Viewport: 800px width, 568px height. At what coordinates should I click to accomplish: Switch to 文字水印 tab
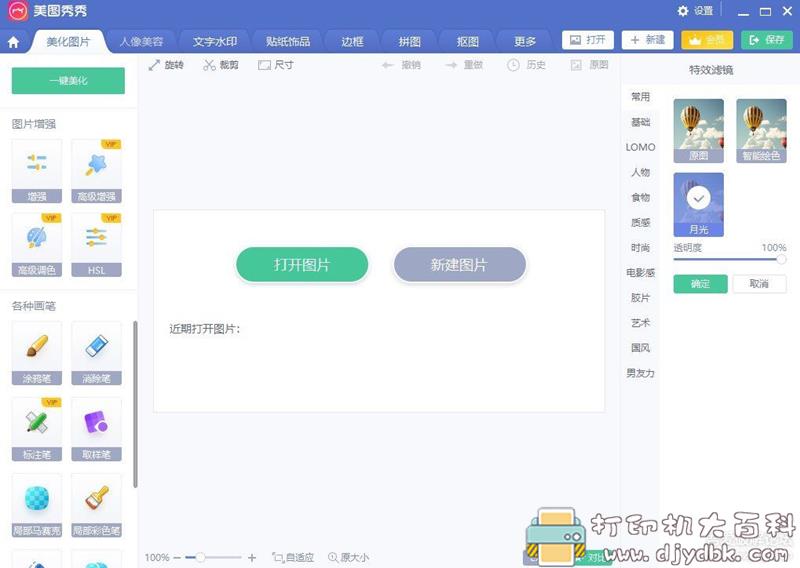click(215, 42)
